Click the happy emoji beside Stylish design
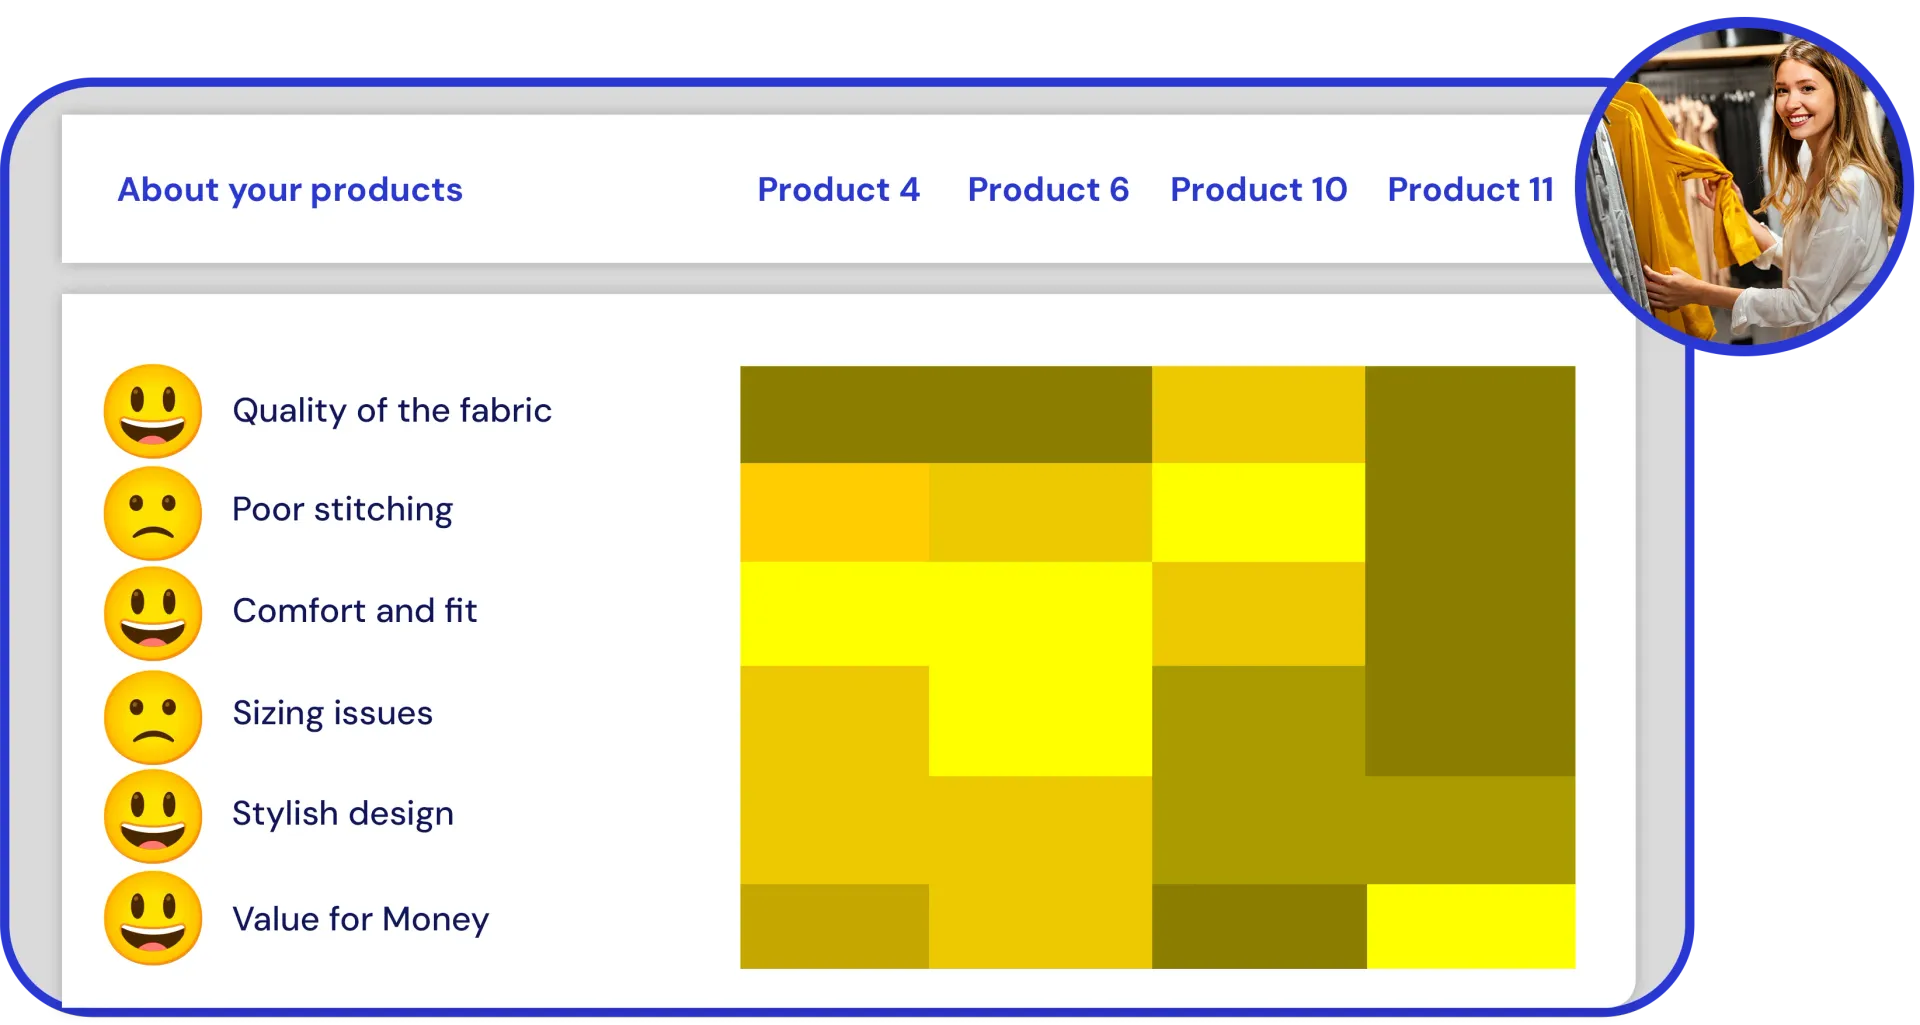1920x1025 pixels. tap(153, 817)
